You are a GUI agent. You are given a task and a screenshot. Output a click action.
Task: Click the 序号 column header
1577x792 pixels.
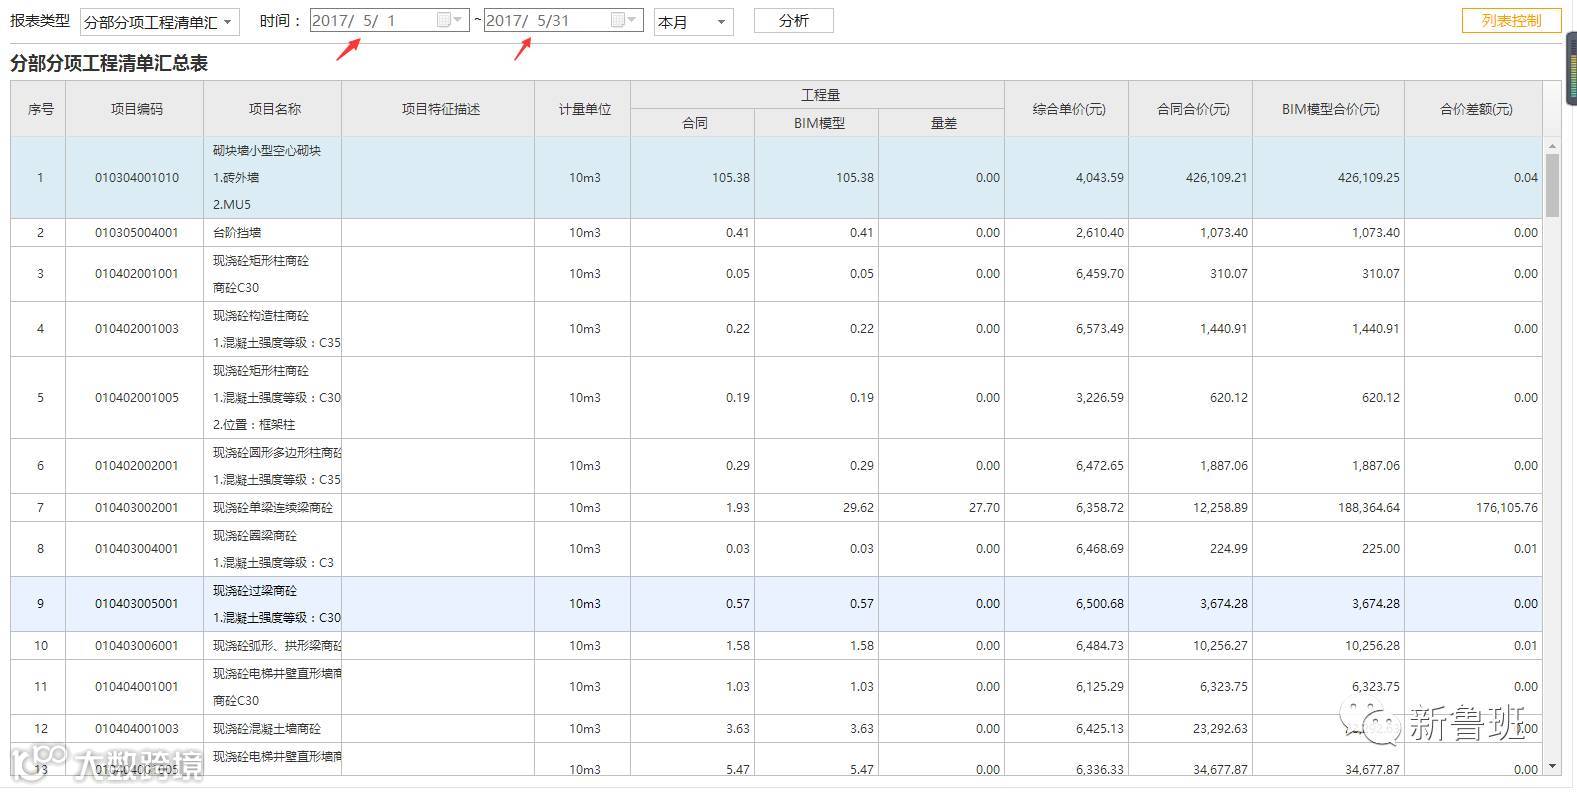(x=40, y=109)
